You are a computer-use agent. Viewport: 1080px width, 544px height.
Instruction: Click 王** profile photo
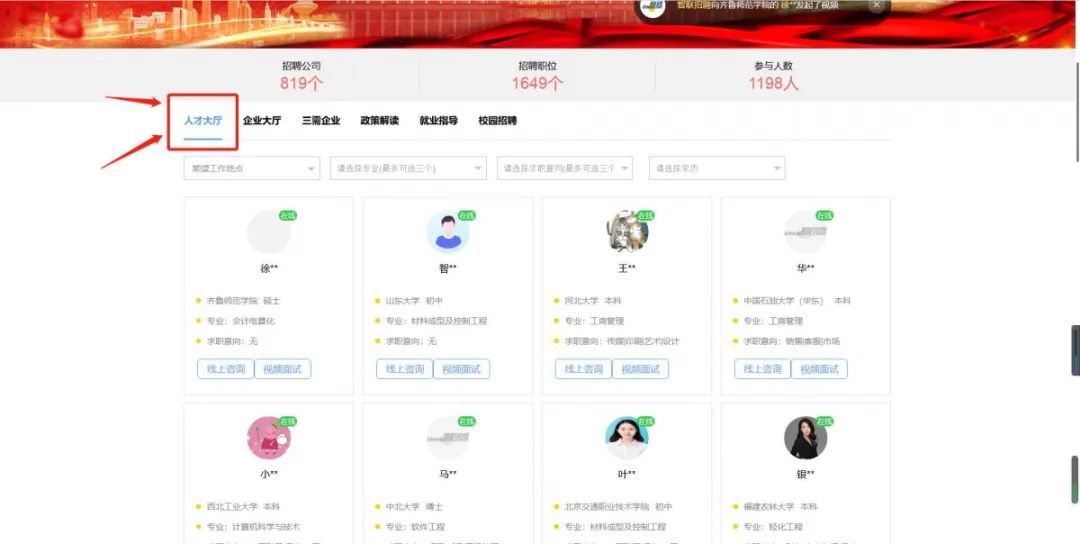coord(626,232)
